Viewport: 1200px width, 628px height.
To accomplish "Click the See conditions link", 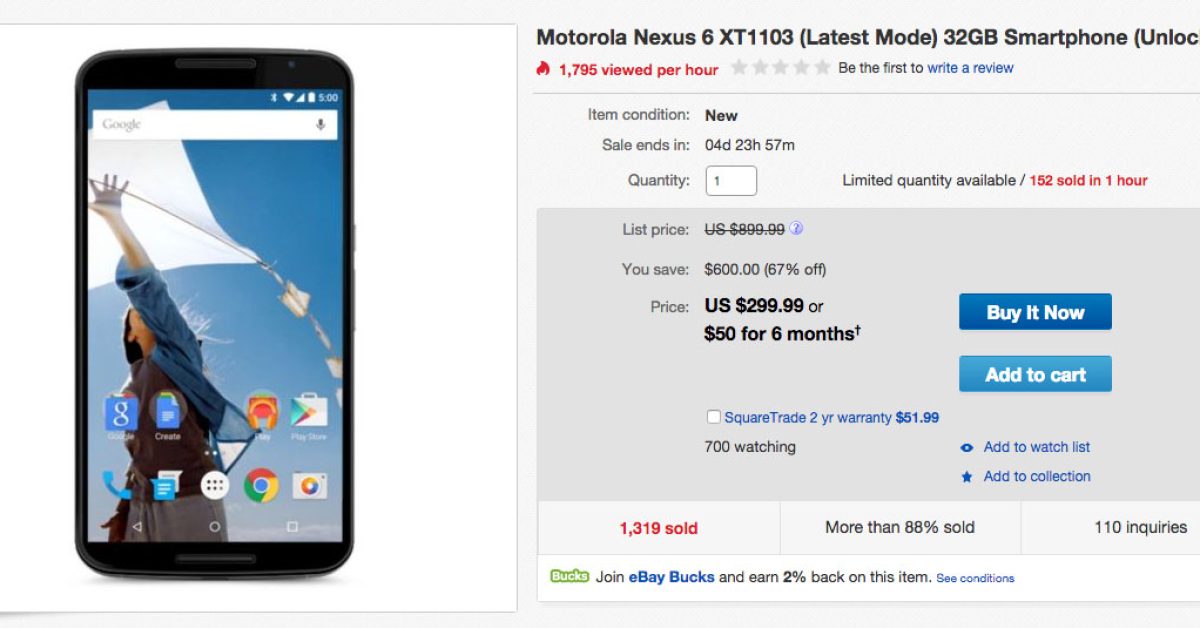I will point(975,578).
